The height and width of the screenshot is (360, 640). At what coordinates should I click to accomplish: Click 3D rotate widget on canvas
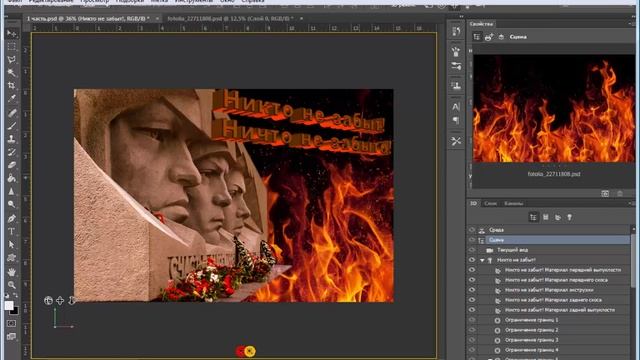tap(48, 301)
